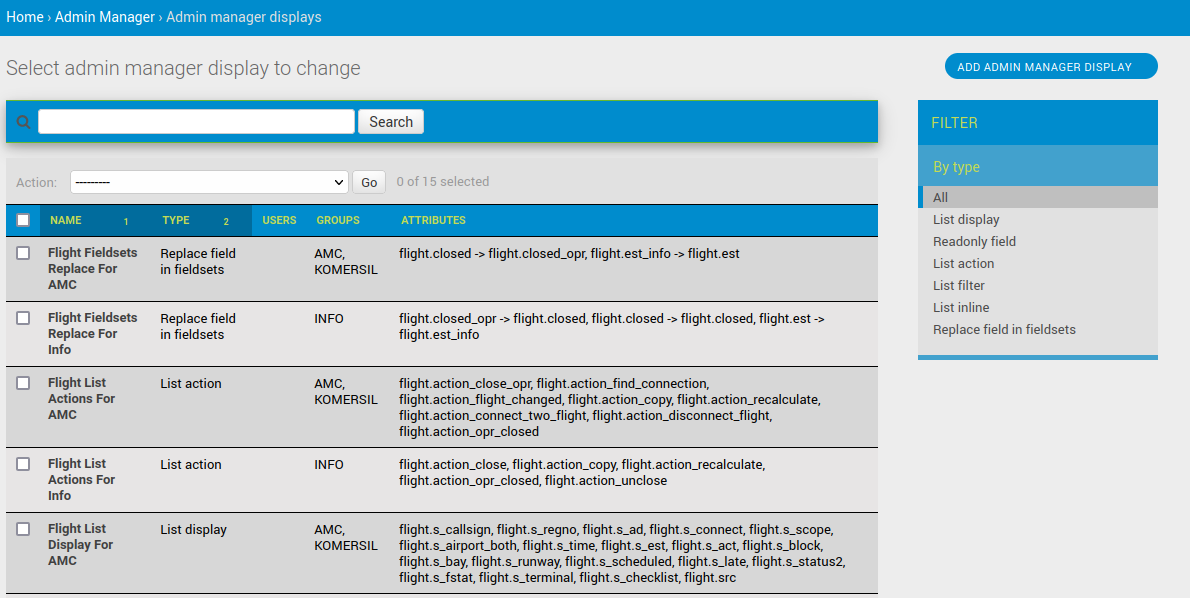This screenshot has width=1190, height=598.
Task: Click Add Admin Manager Display button
Action: [1050, 67]
